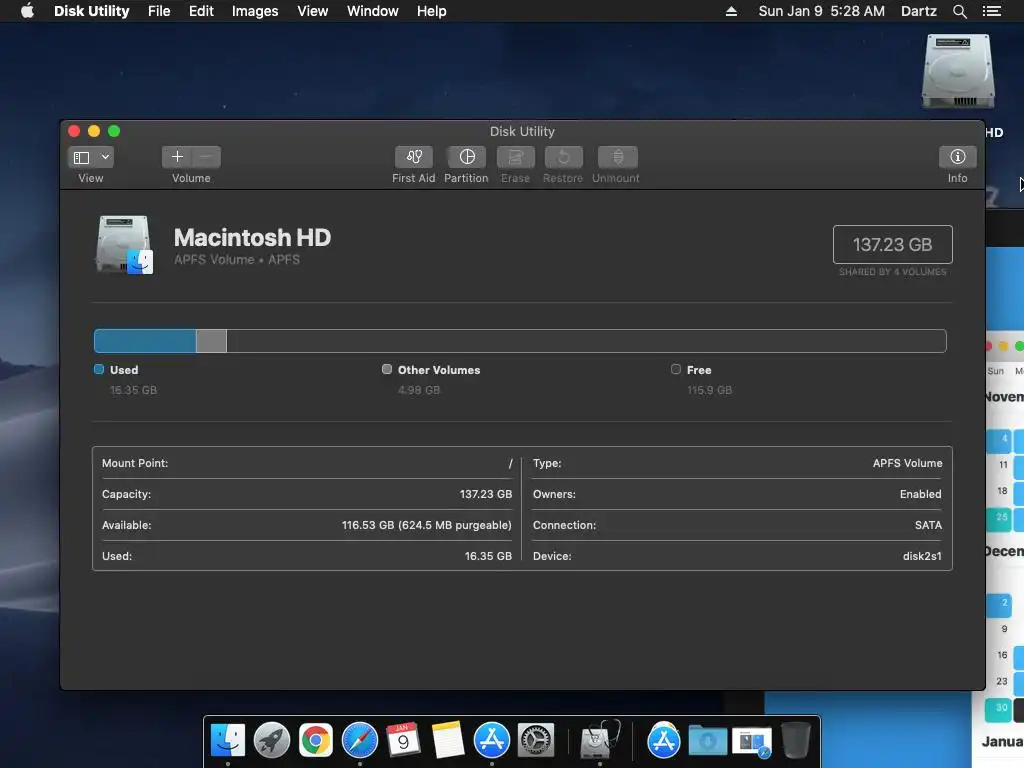Click the 116.53 GB Available value
1024x768 pixels.
(x=426, y=525)
